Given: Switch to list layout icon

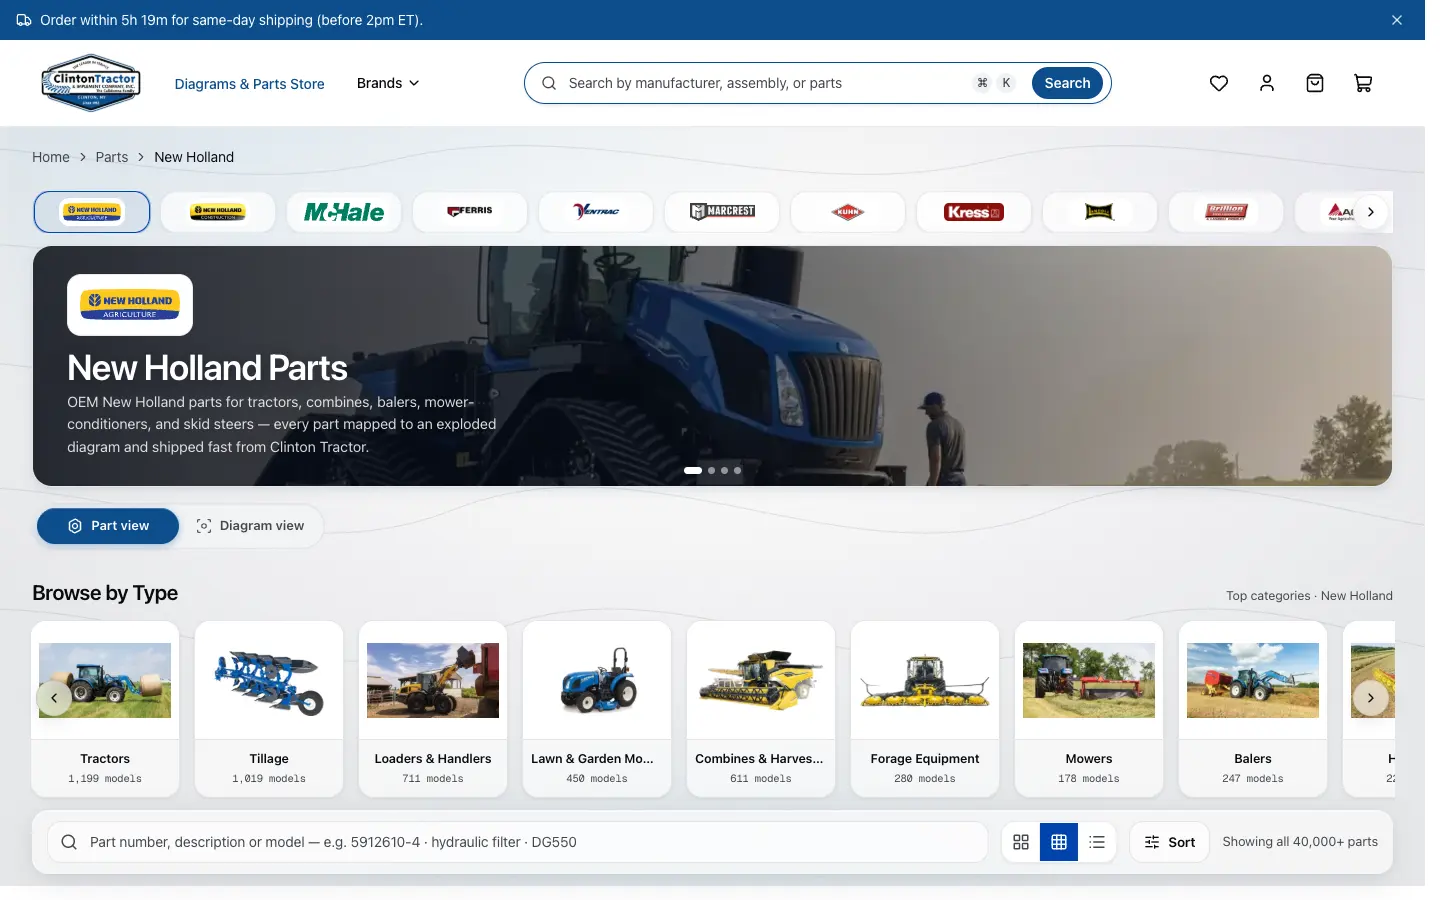Looking at the screenshot, I should pos(1097,842).
